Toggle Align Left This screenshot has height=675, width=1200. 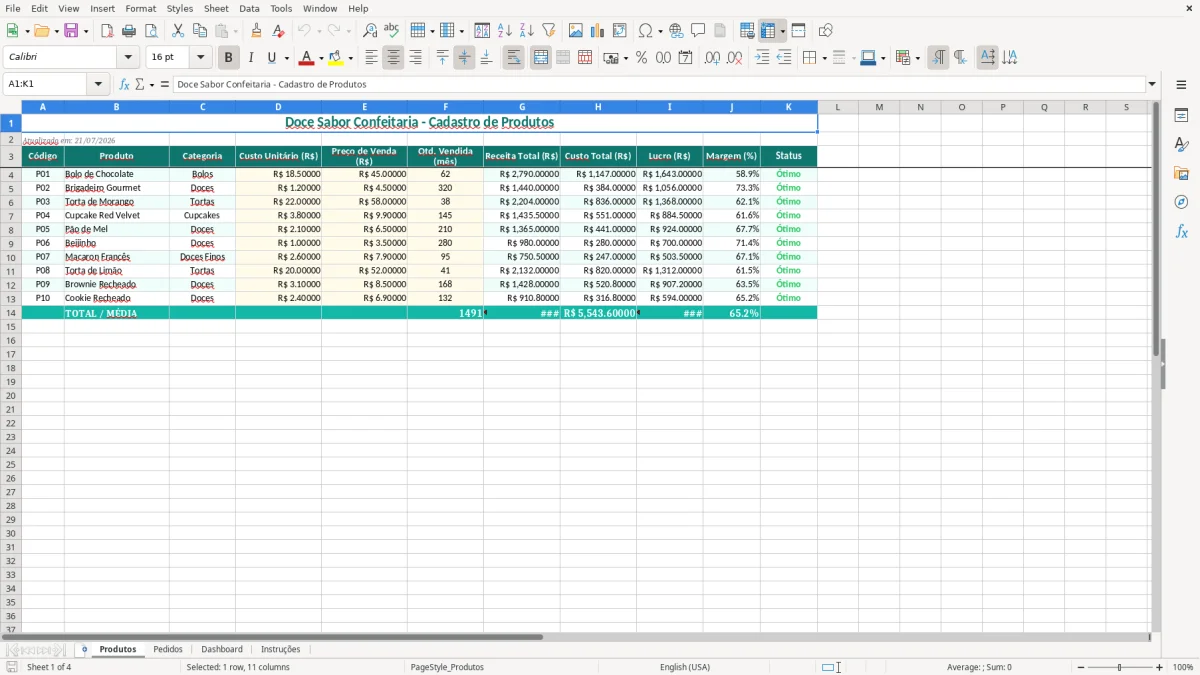pyautogui.click(x=371, y=58)
